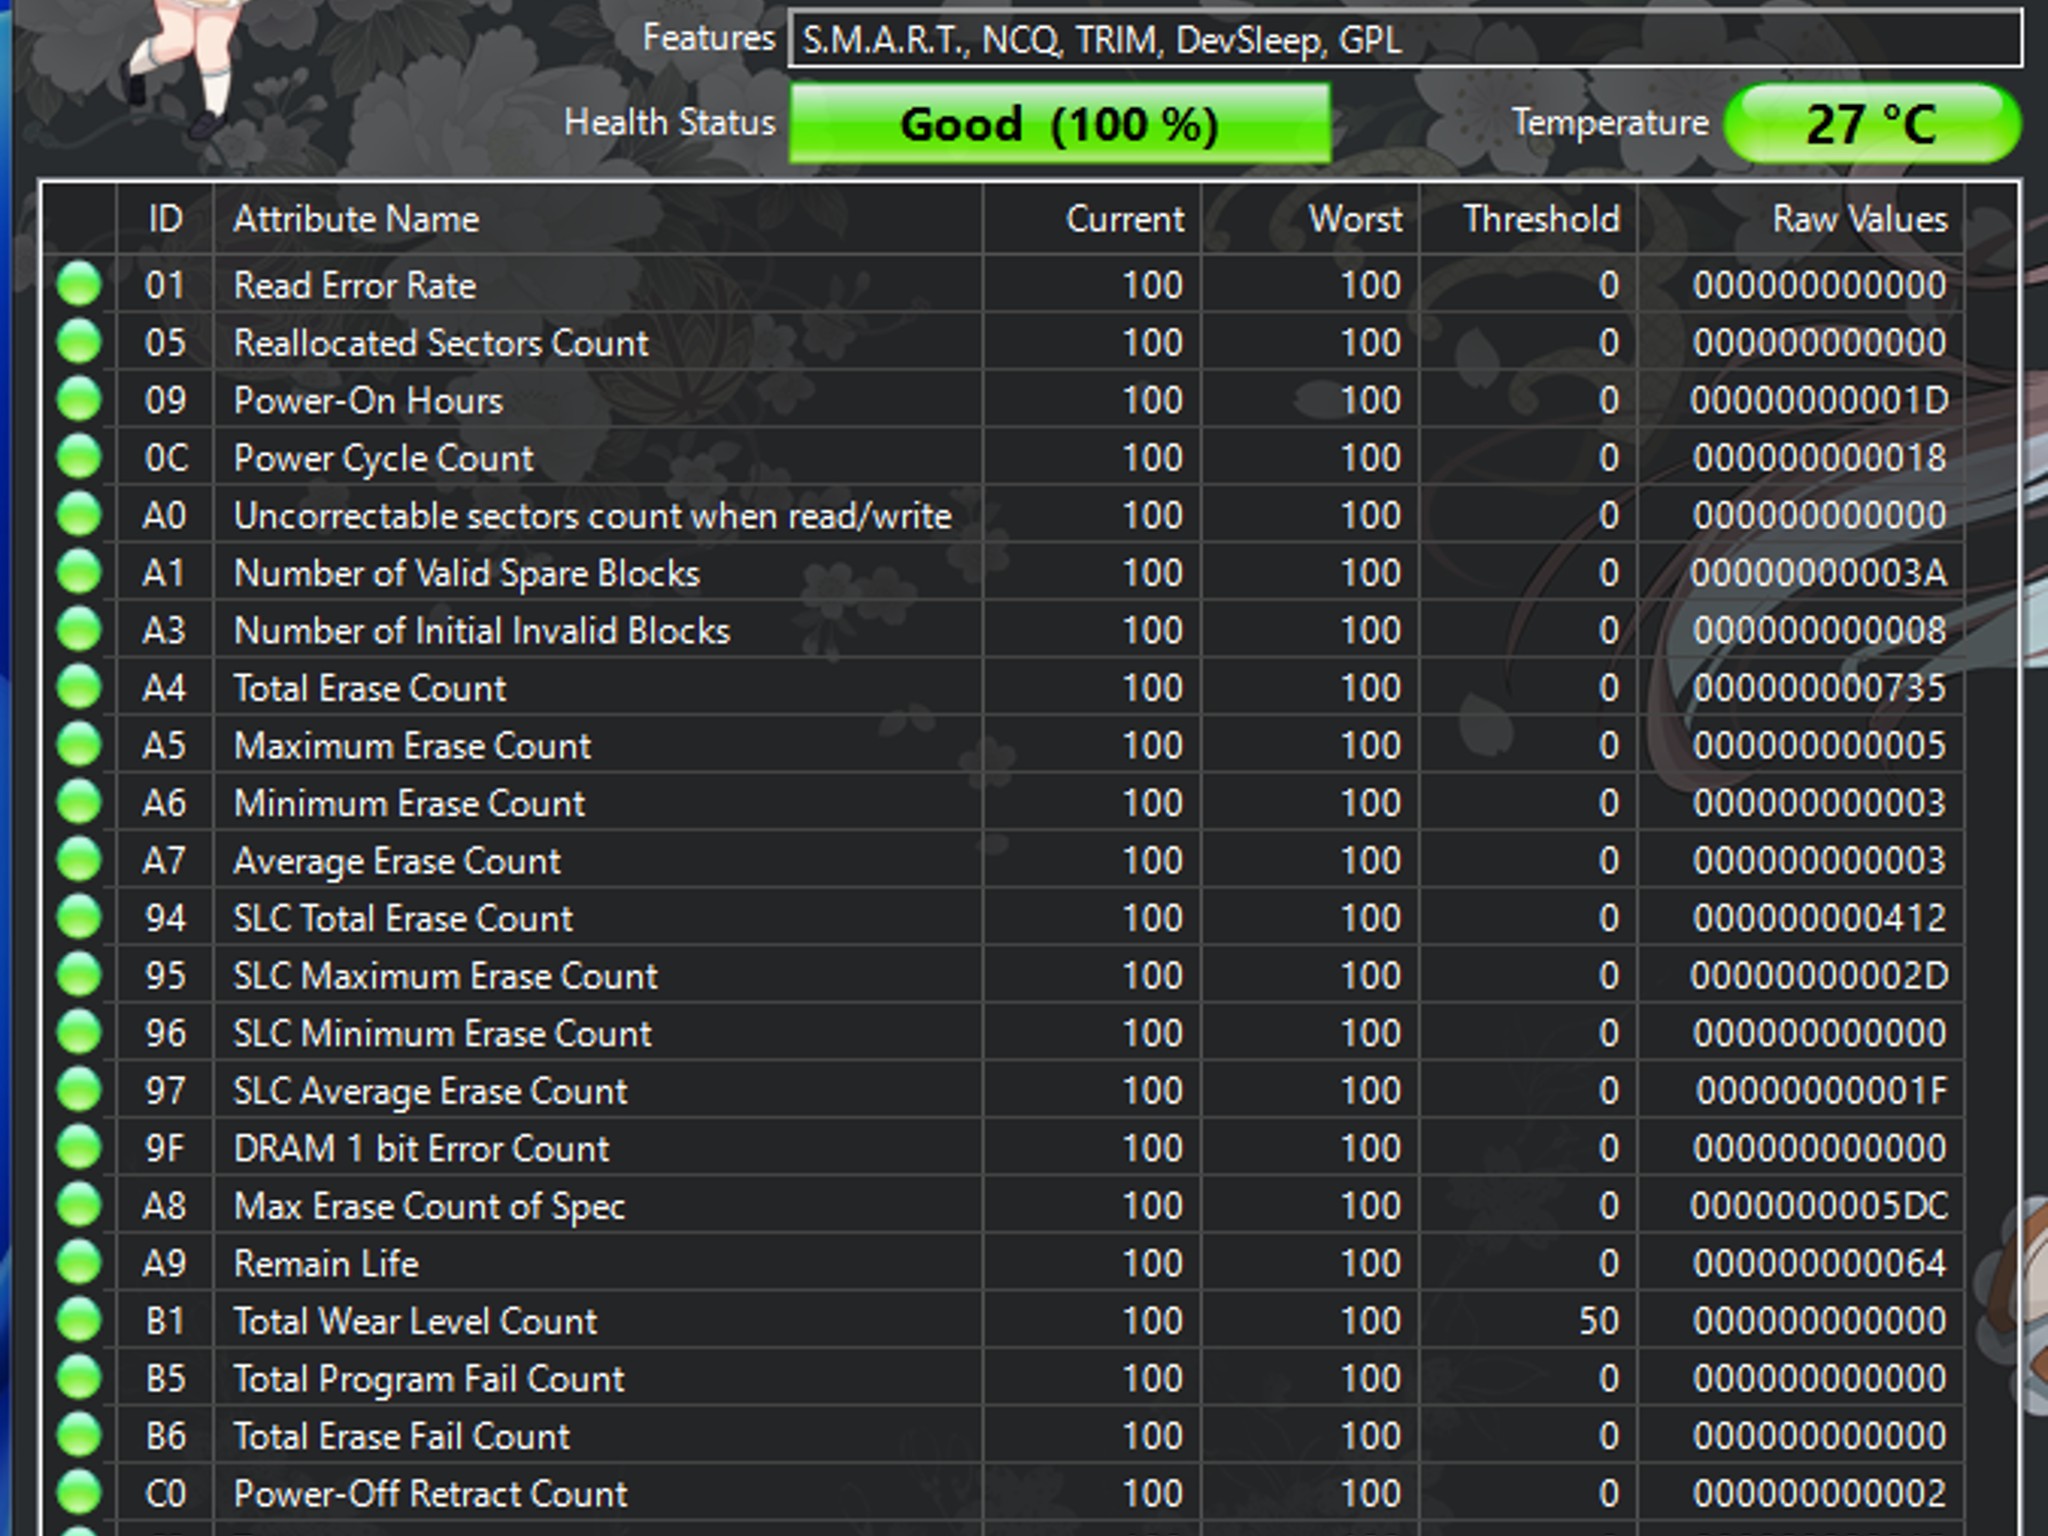Click the green status icon for Read Error Rate
This screenshot has width=2048, height=1536.
click(79, 284)
